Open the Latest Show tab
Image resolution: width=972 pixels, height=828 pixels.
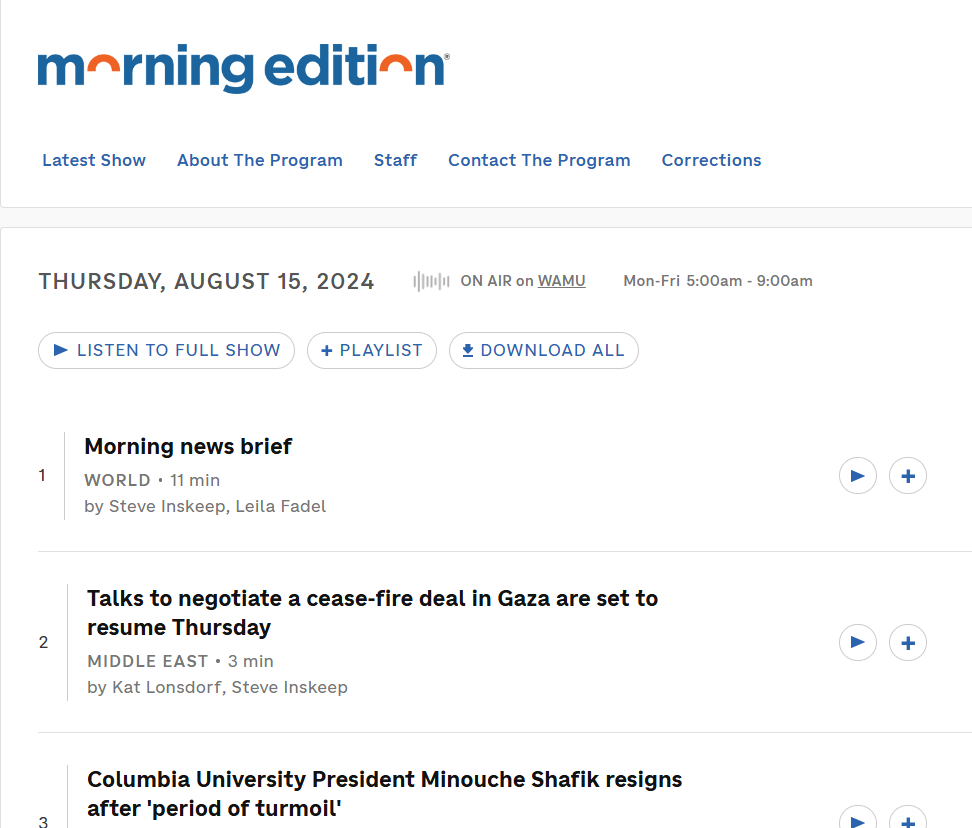tap(94, 161)
